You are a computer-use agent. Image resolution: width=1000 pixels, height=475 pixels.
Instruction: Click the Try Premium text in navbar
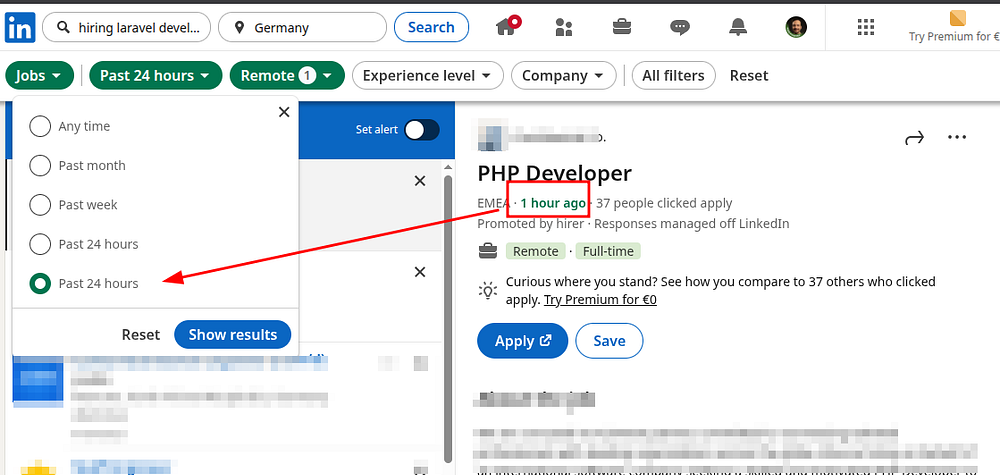click(x=954, y=36)
